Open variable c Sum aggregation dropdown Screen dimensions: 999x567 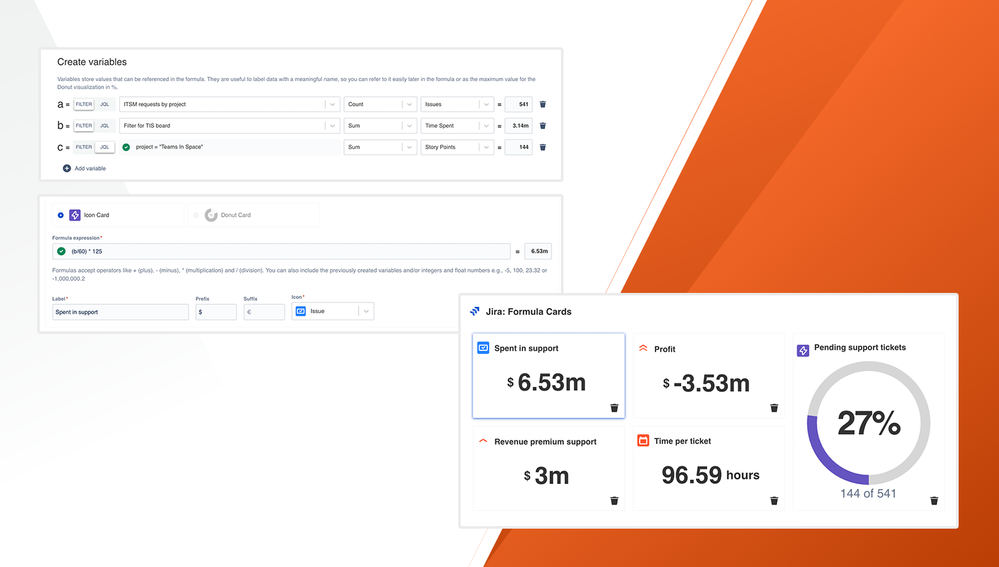click(380, 147)
